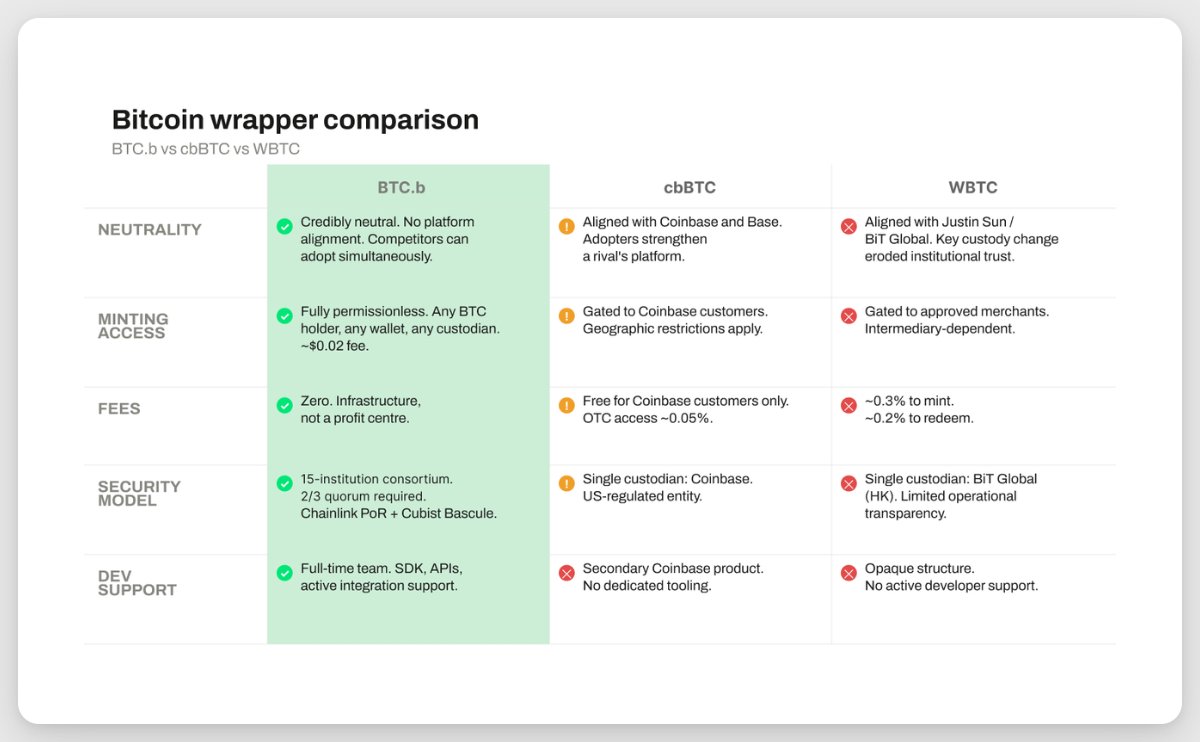Click orange warning icon in cbBTC Fees cell

pyautogui.click(x=567, y=405)
